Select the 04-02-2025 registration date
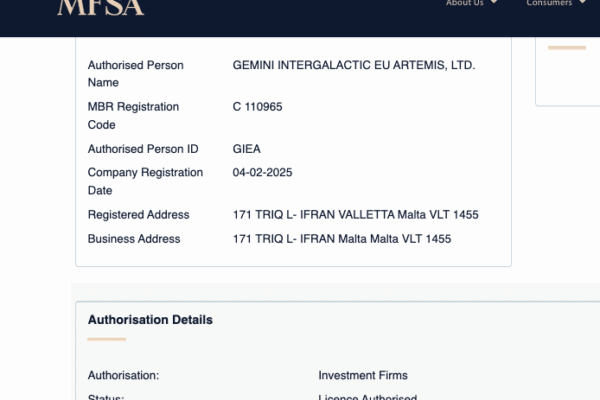Viewport: 600px width, 400px height. coord(262,173)
